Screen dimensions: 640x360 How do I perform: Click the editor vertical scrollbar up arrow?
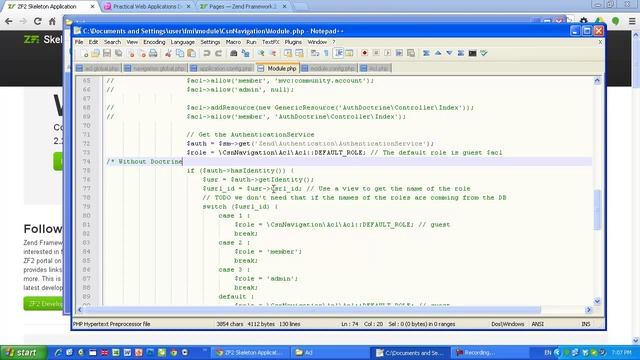597,81
